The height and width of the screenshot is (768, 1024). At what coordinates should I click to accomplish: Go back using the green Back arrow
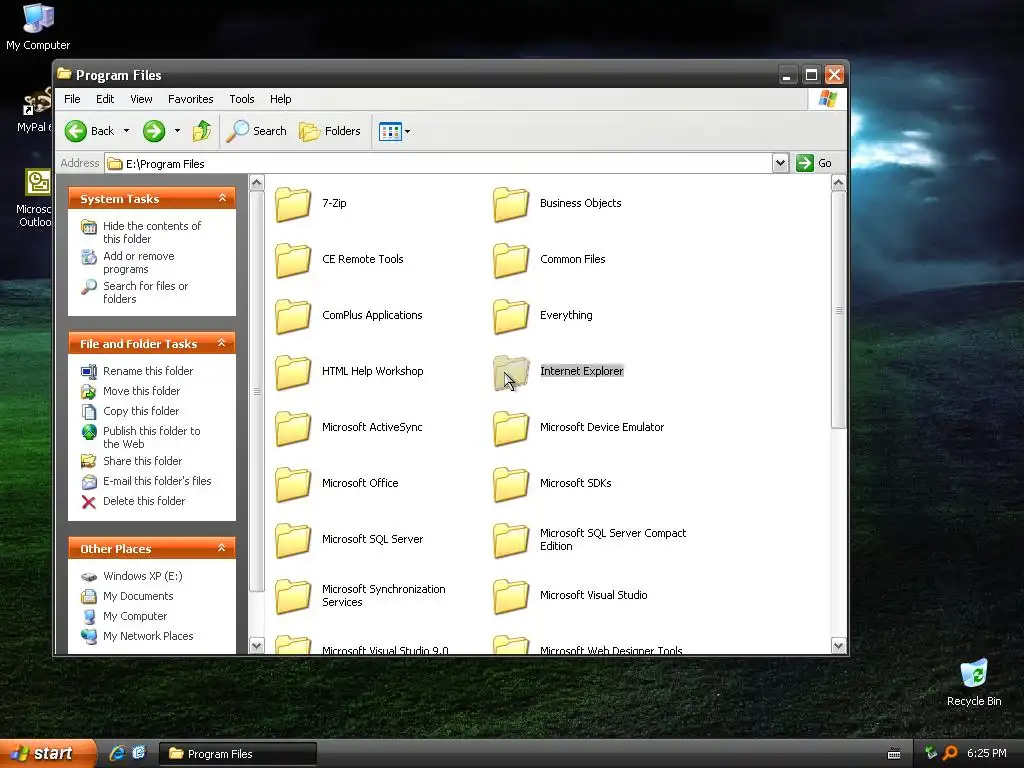(76, 131)
